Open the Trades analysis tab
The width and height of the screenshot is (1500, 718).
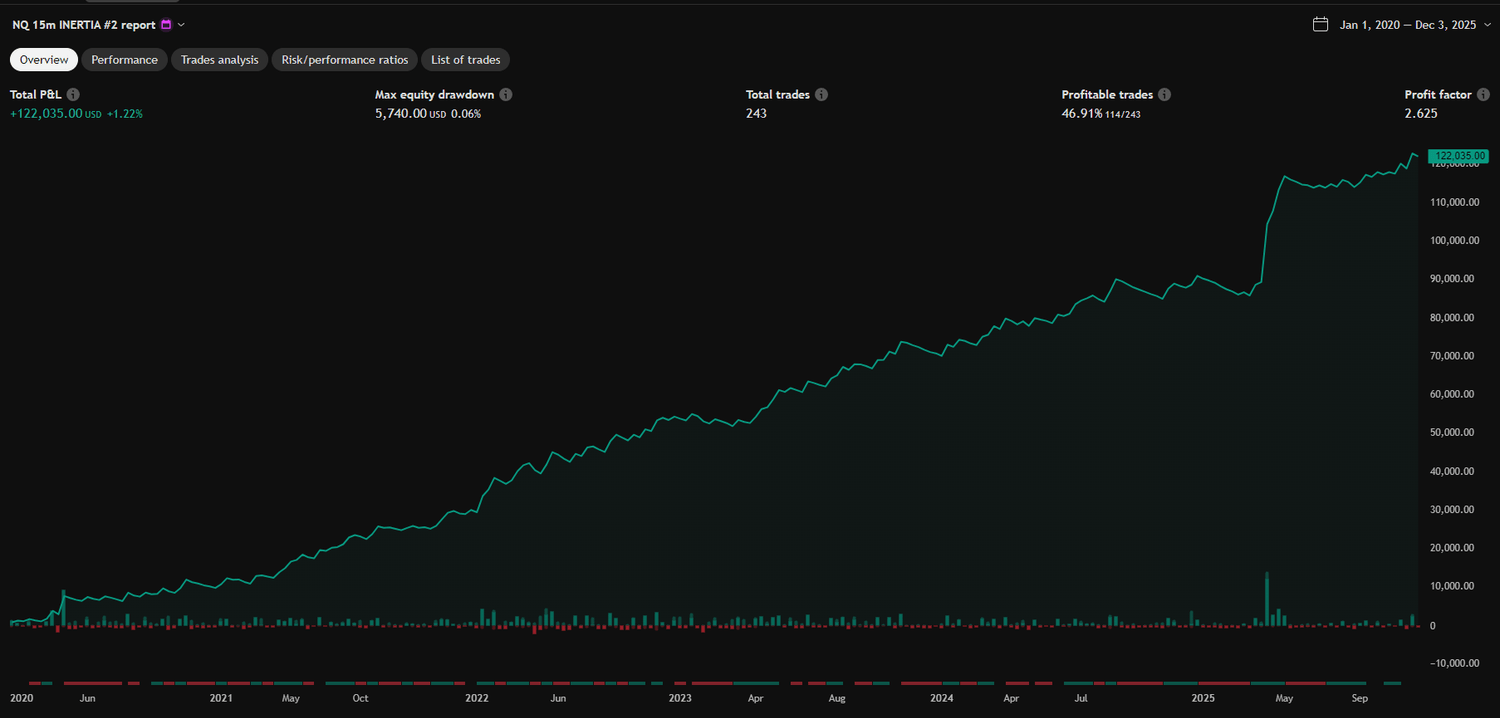point(219,60)
